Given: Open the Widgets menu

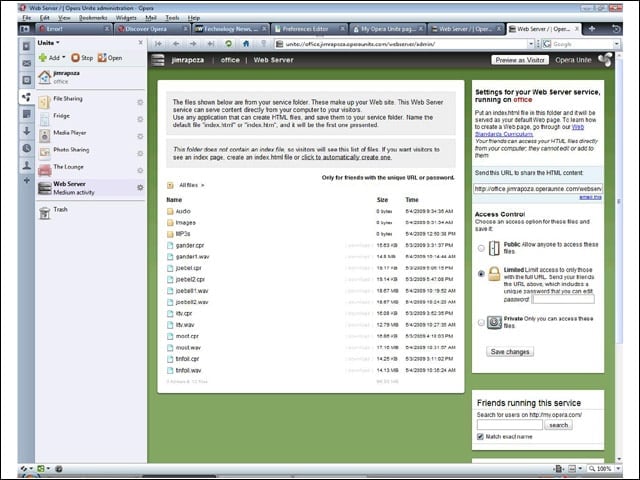Looking at the screenshot, I should point(126,18).
